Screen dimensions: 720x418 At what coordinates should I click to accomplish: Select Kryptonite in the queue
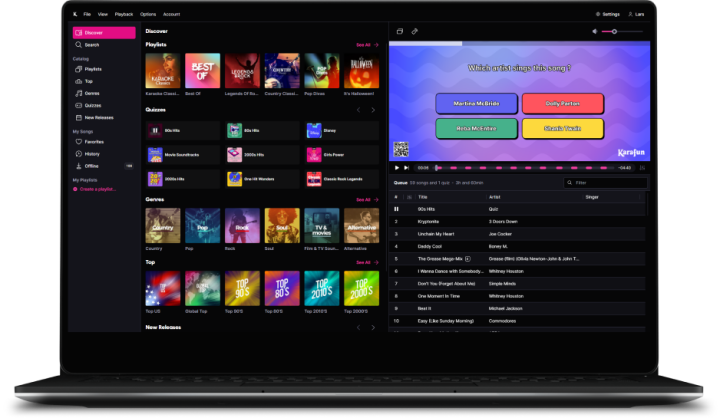pos(517,221)
